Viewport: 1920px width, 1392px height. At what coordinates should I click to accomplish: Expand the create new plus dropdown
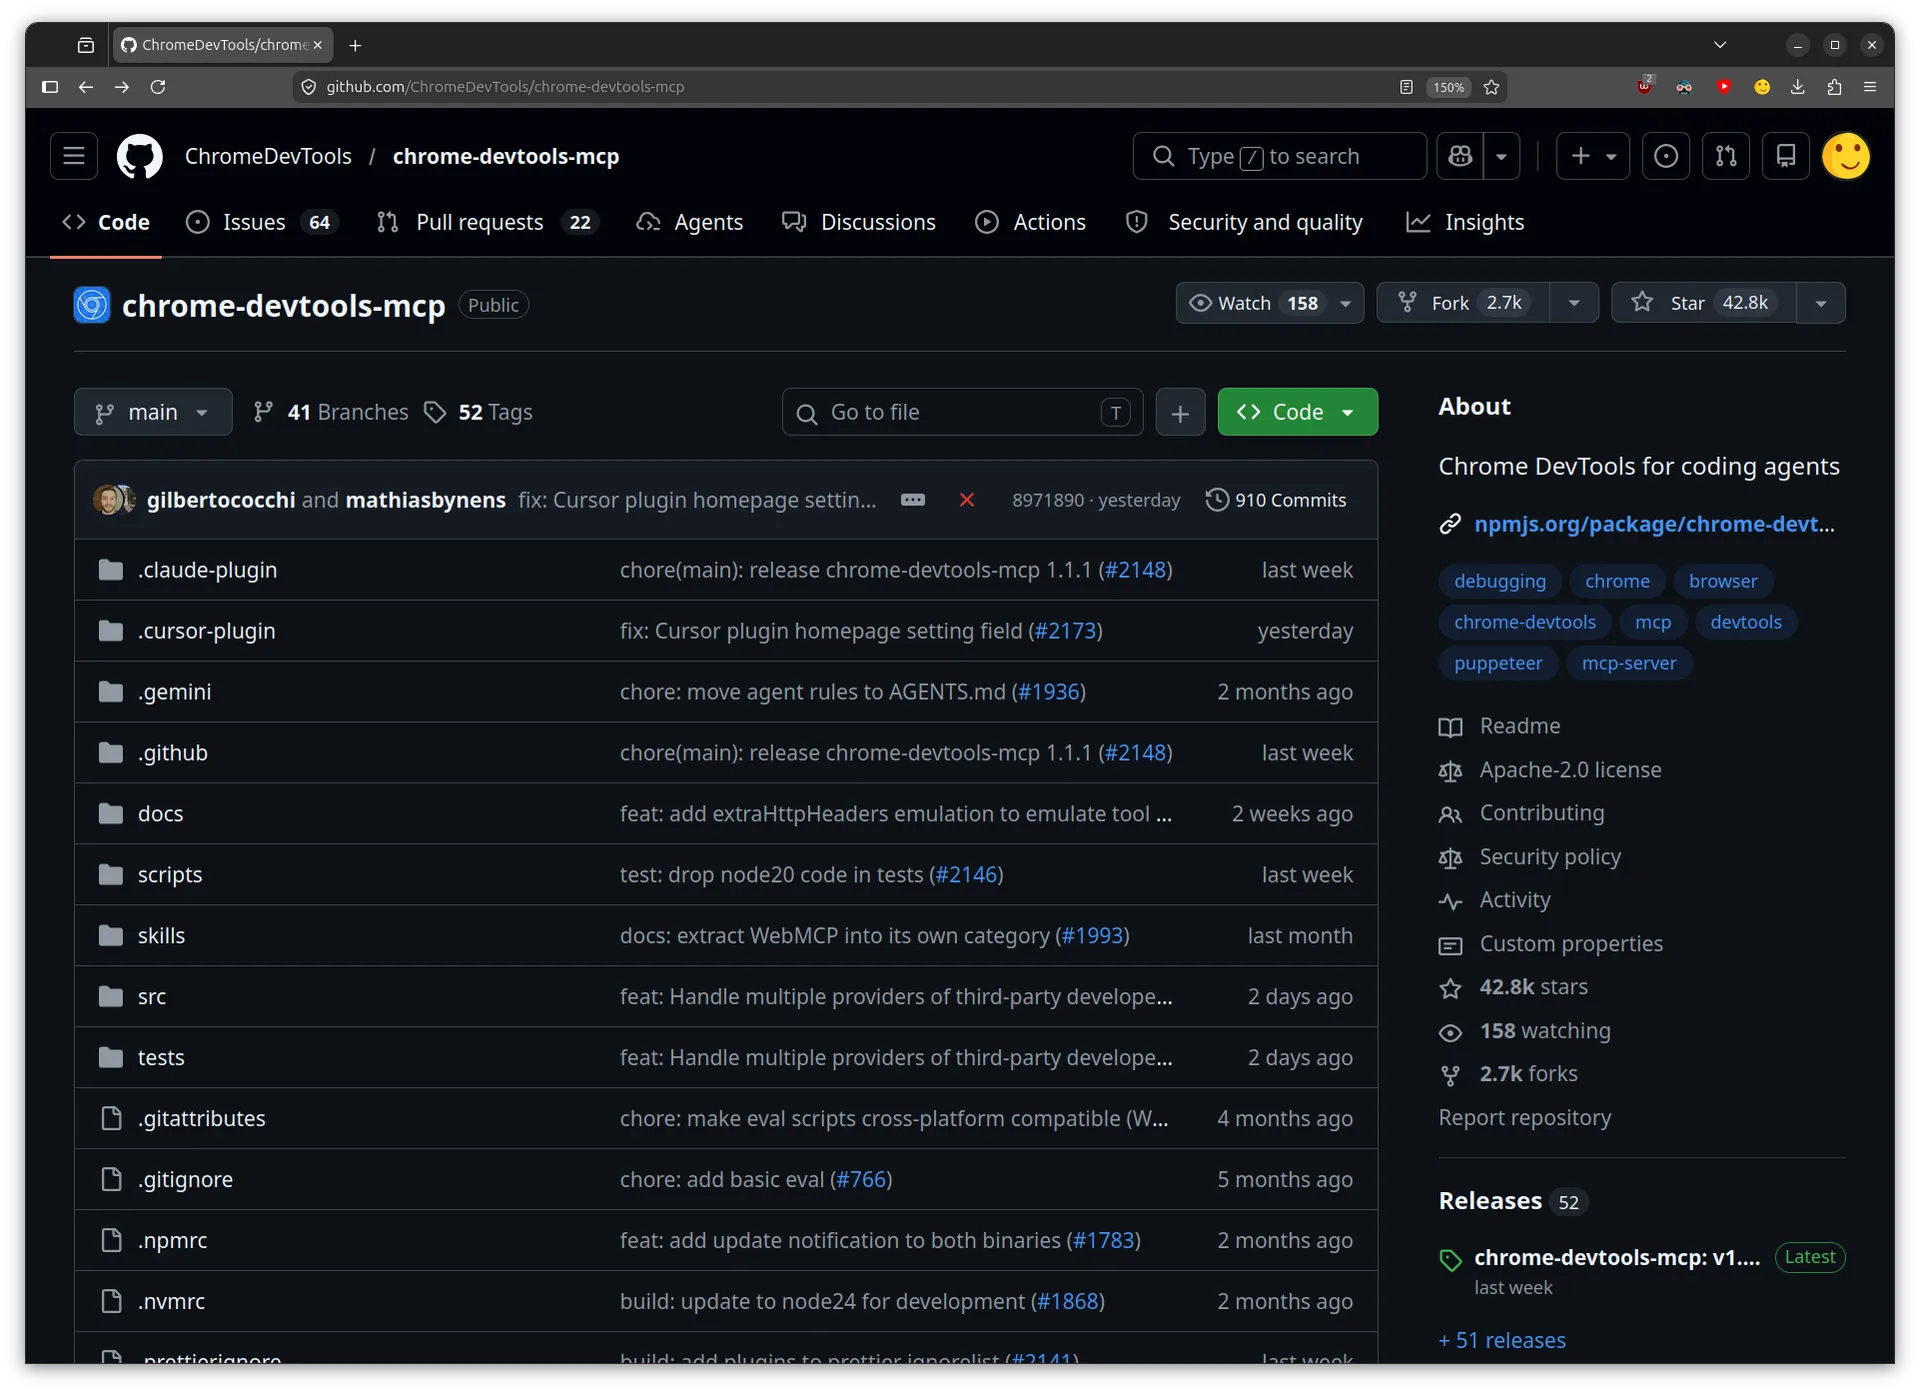[x=1593, y=156]
